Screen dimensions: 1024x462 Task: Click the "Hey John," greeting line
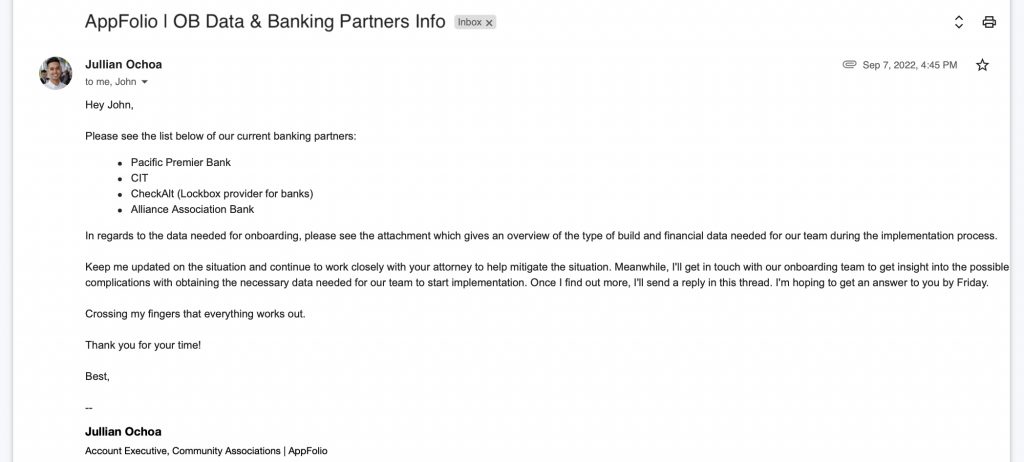click(109, 104)
